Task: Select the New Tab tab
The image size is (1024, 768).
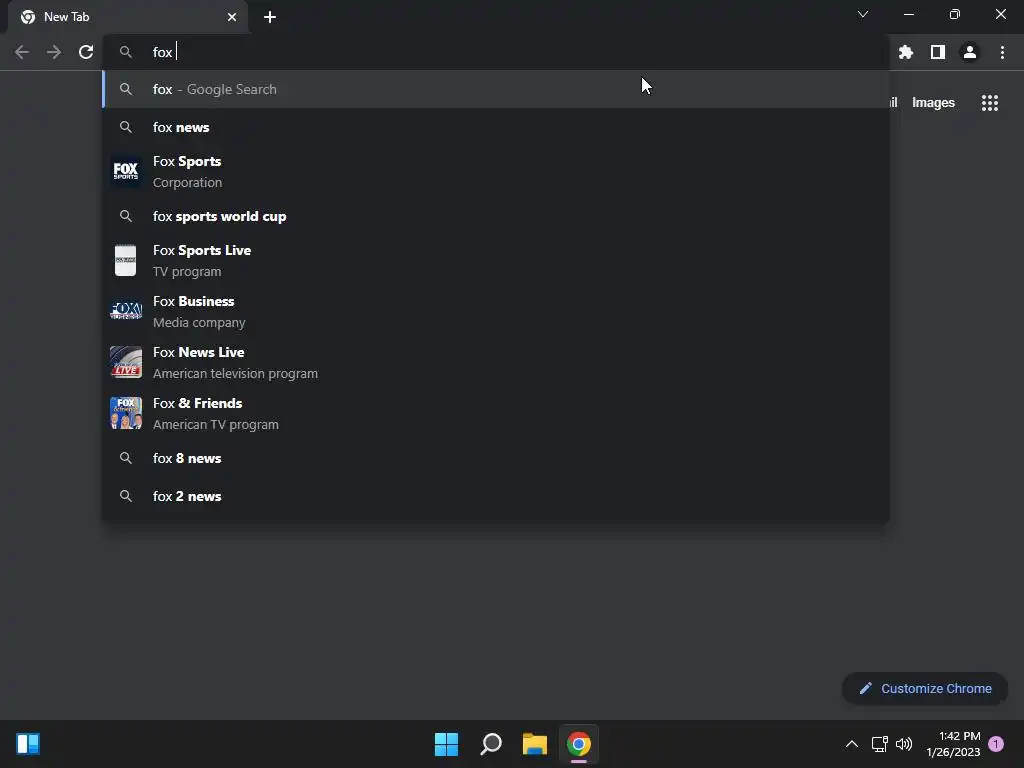Action: pyautogui.click(x=128, y=17)
